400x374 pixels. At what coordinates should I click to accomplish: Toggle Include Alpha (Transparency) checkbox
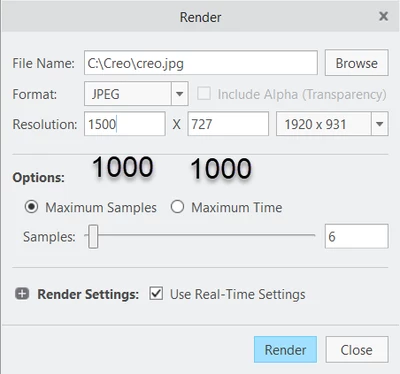coord(204,94)
